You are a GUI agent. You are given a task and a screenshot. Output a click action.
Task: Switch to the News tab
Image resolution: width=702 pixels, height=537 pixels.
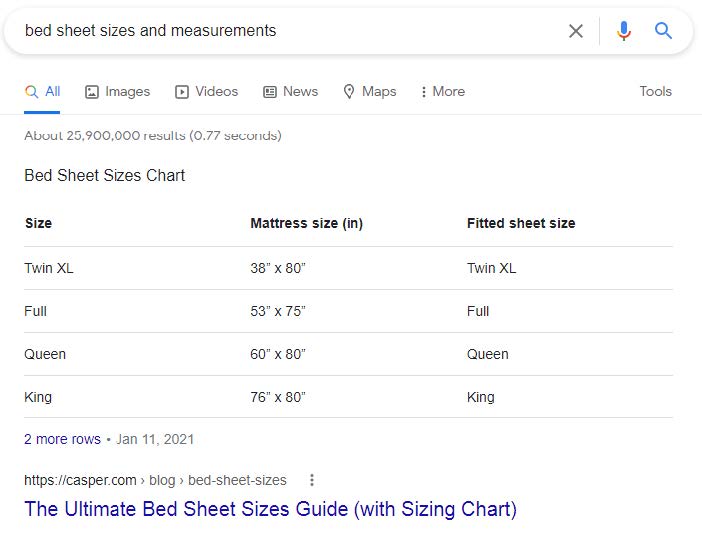[x=291, y=91]
